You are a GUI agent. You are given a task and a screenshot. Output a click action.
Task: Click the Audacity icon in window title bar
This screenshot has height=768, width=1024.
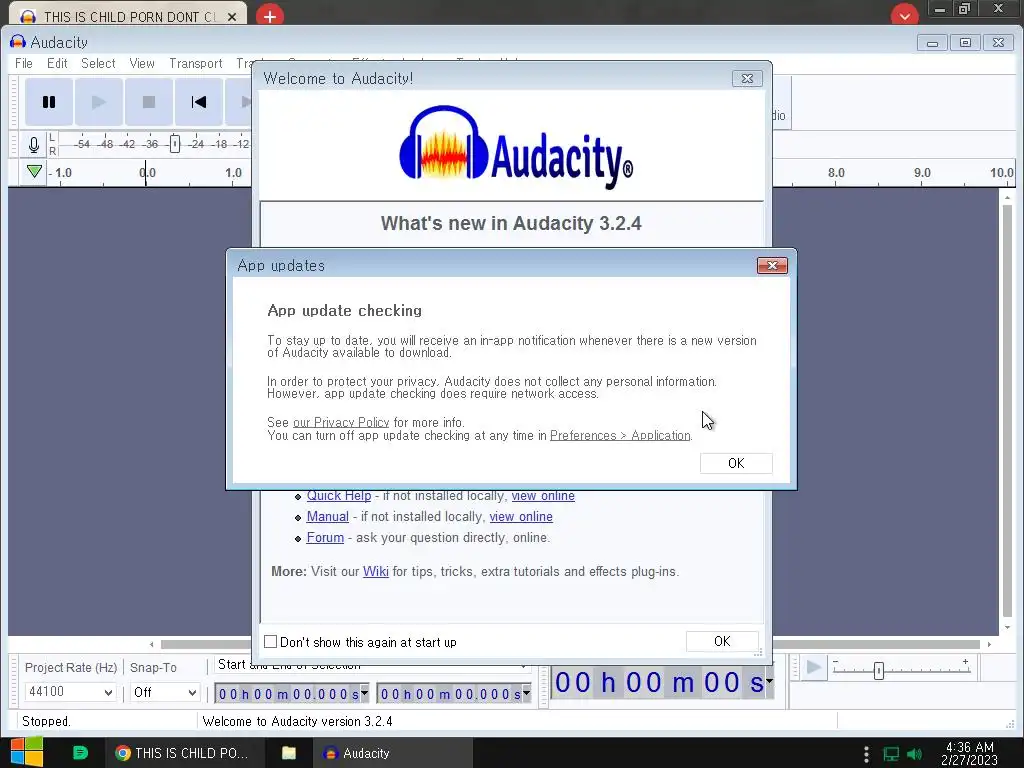pyautogui.click(x=18, y=42)
